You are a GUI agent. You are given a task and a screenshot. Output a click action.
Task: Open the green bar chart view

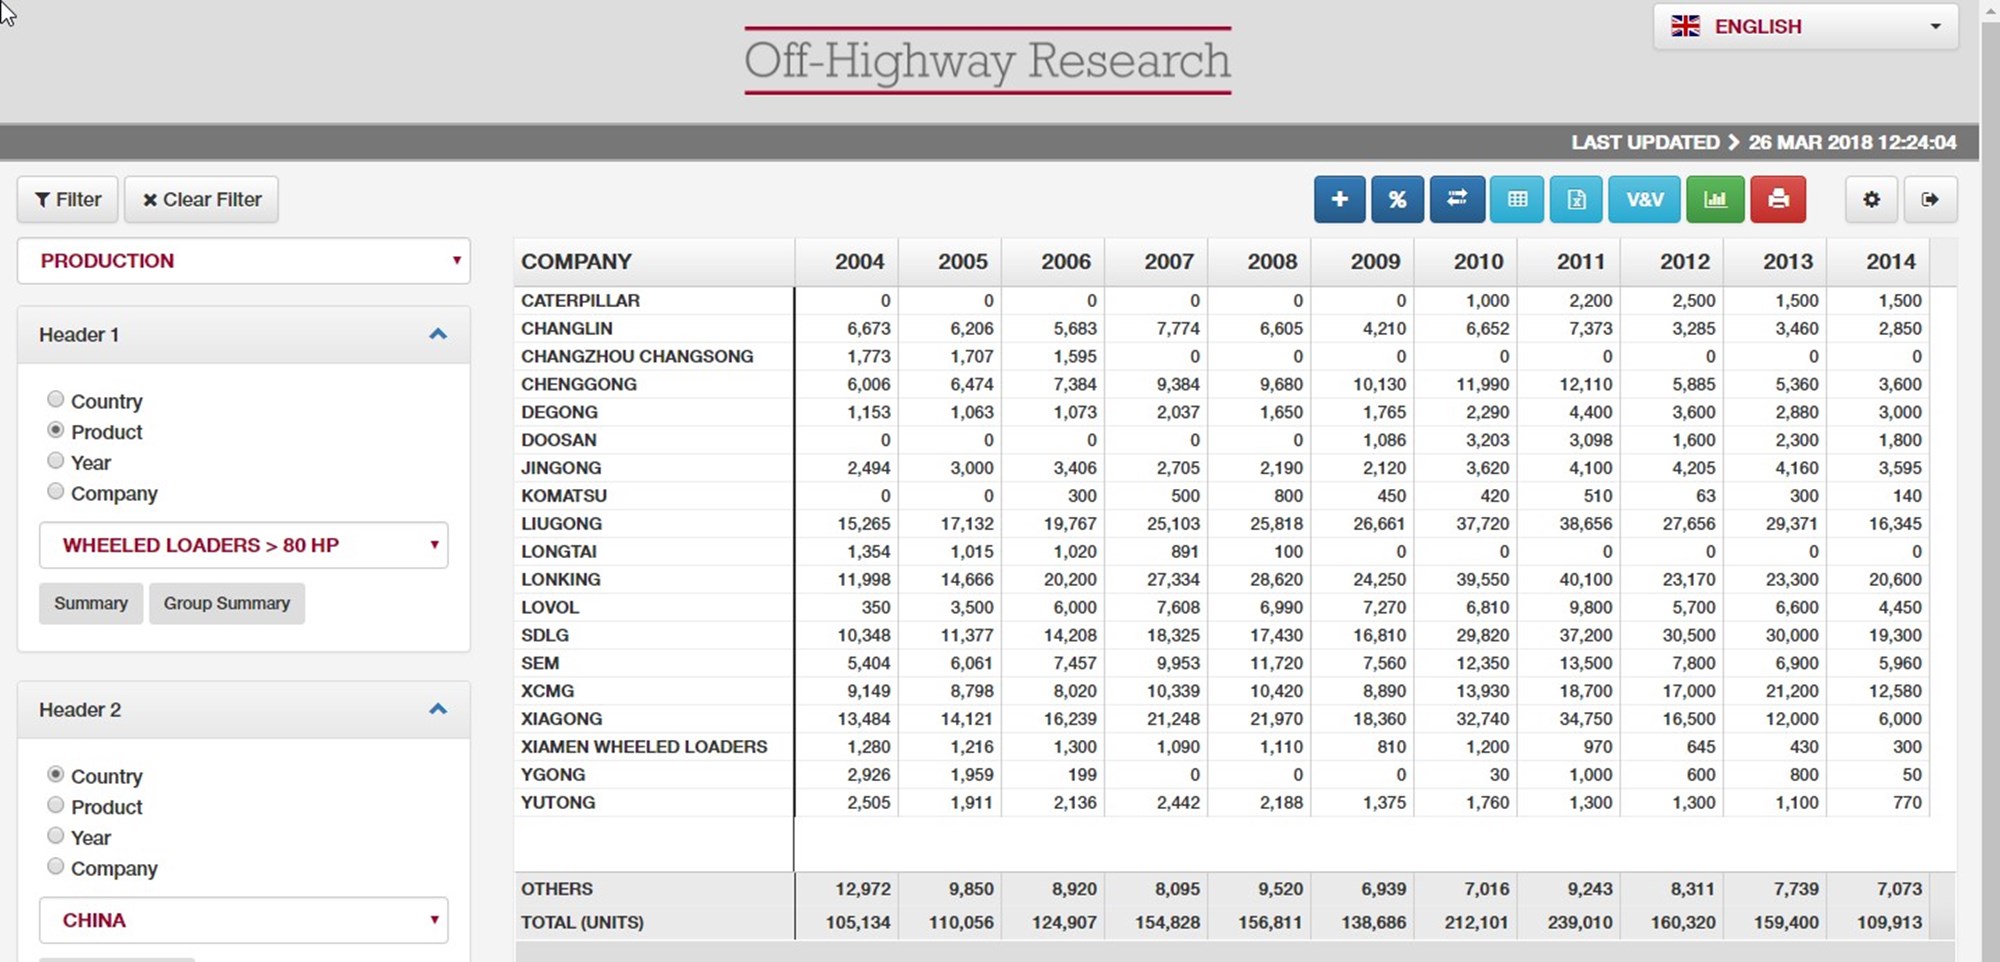pyautogui.click(x=1715, y=199)
